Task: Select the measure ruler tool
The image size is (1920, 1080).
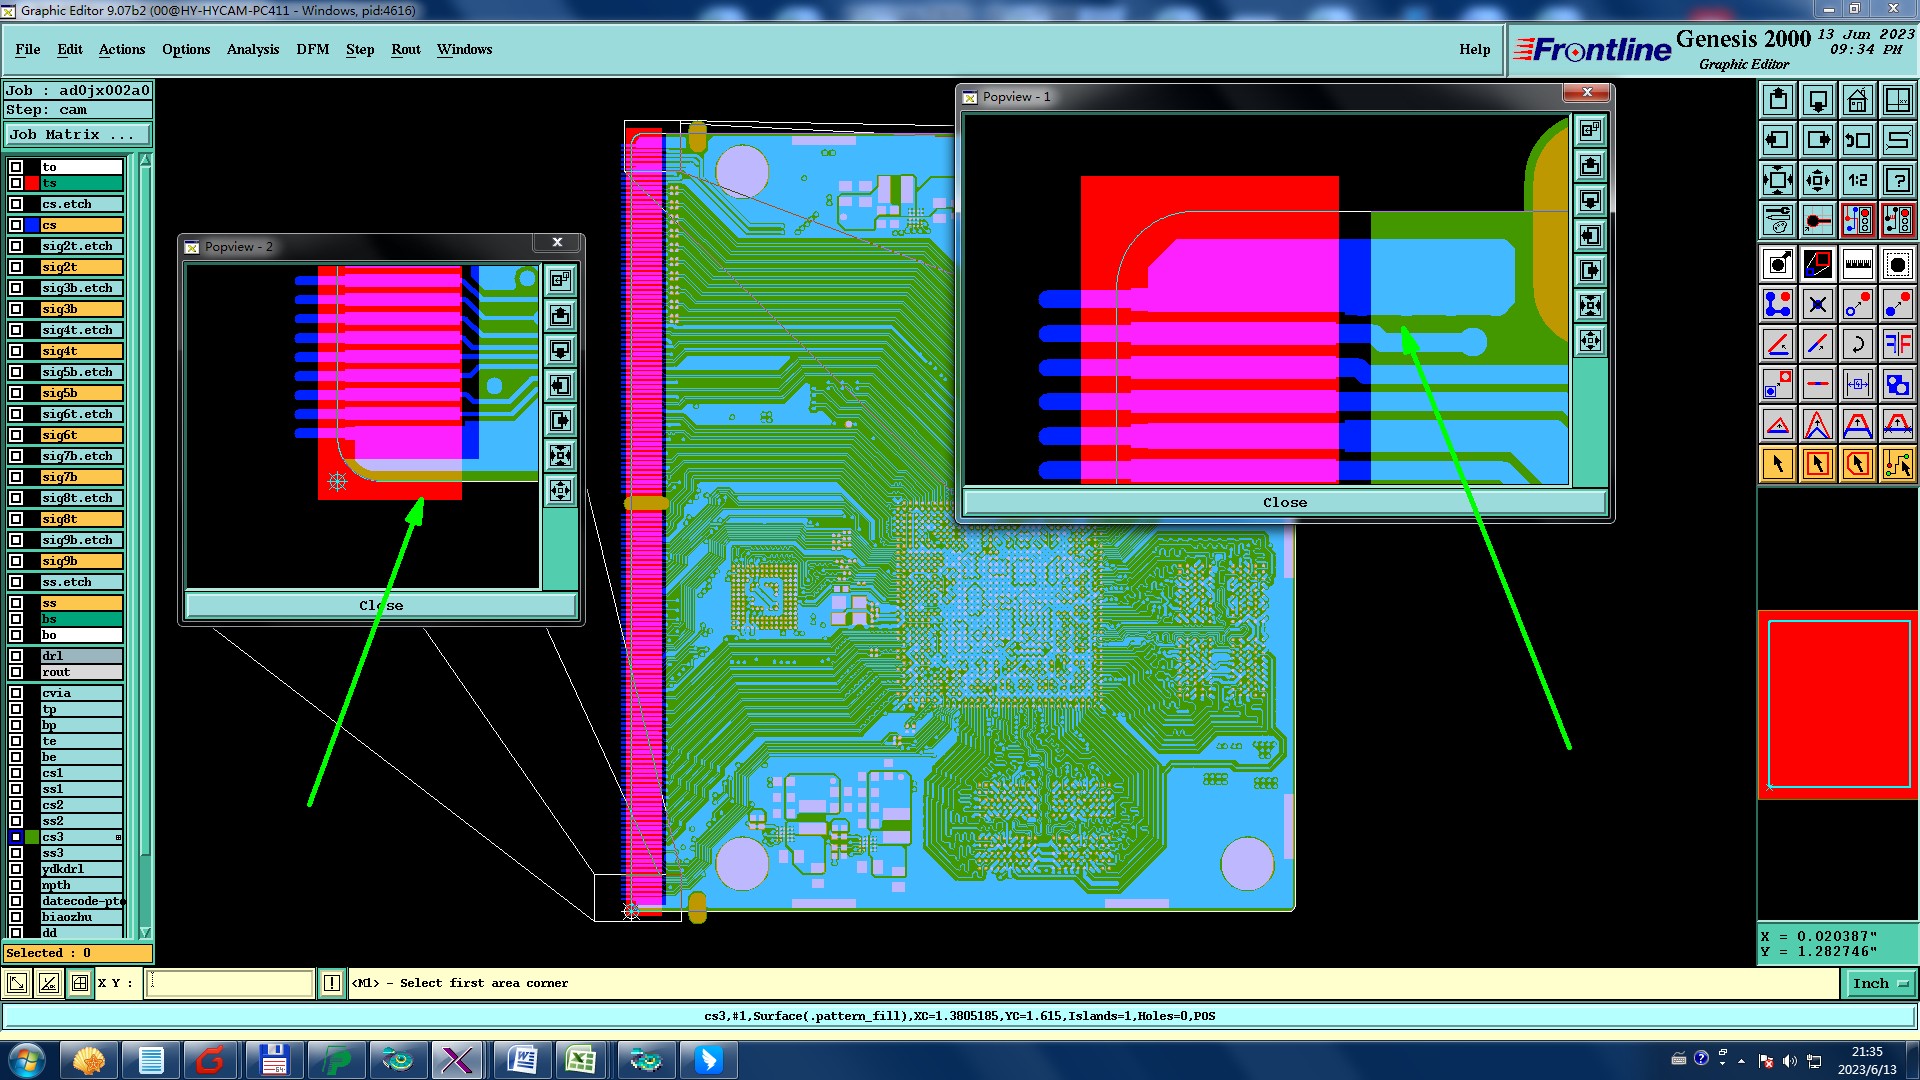Action: coord(1857,264)
